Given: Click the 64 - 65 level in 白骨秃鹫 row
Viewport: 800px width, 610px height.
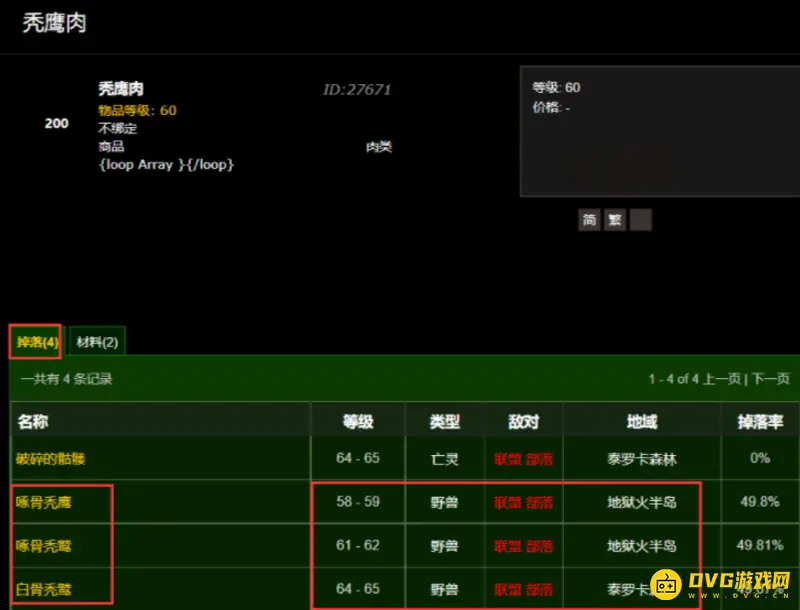Looking at the screenshot, I should 358,589.
